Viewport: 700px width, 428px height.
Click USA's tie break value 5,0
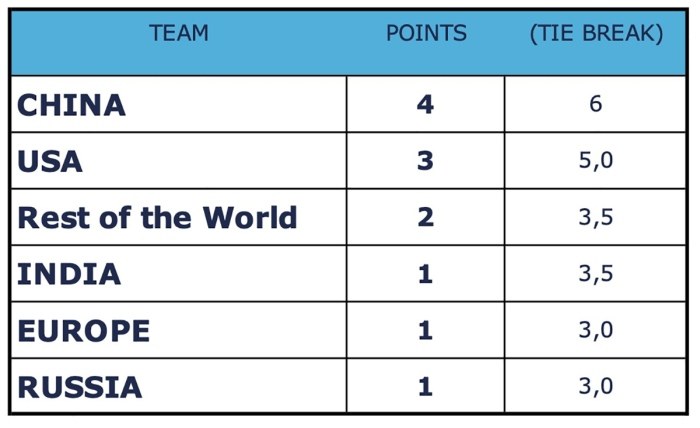click(x=596, y=161)
